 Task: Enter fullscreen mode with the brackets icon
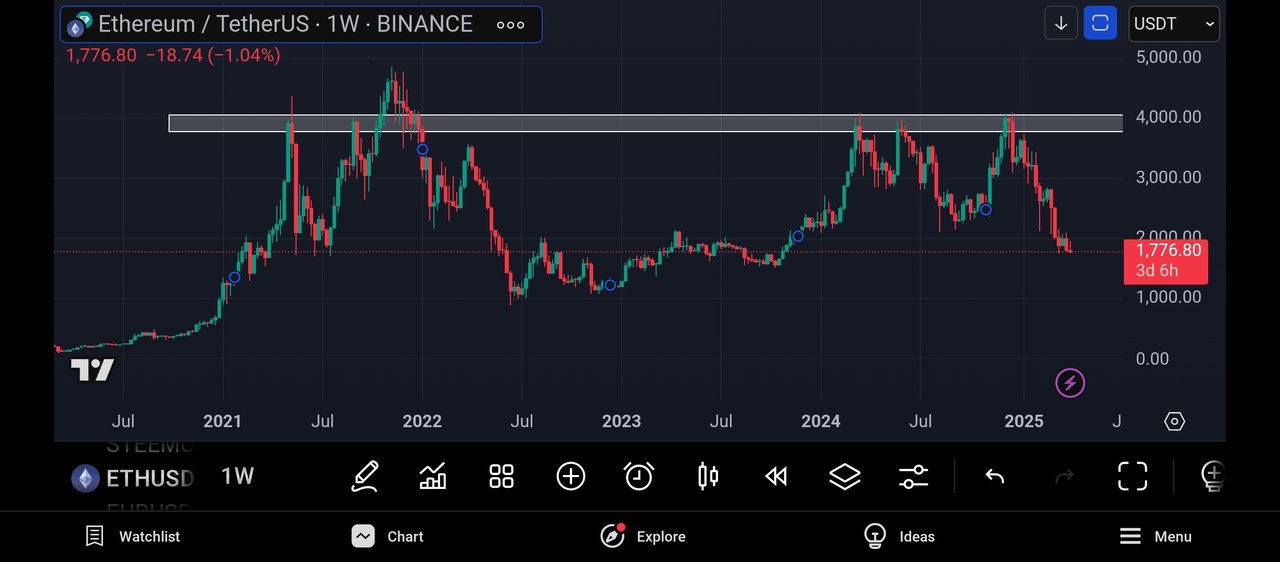click(x=1132, y=476)
